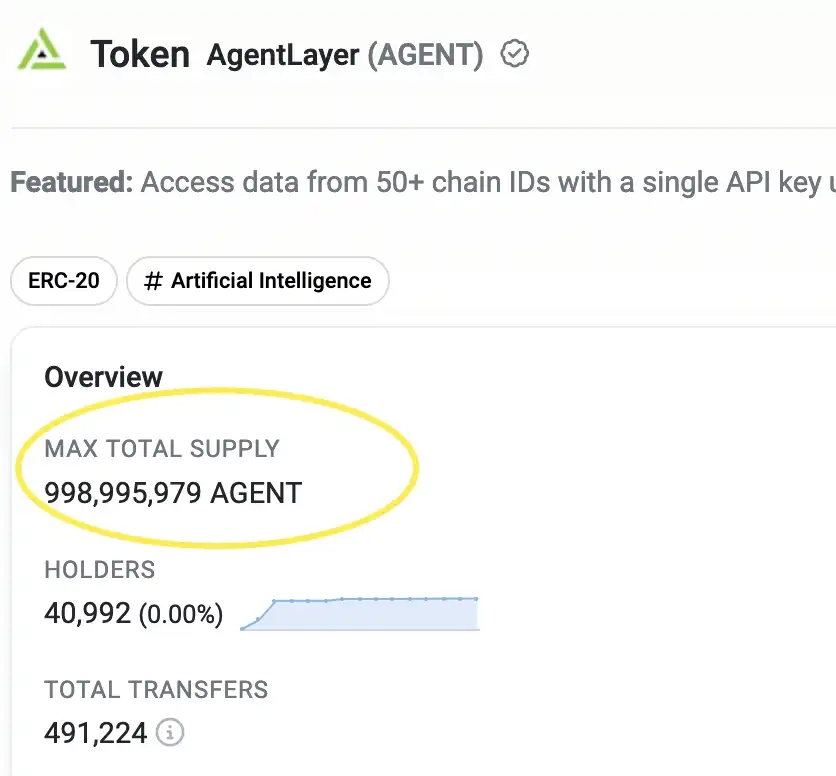The image size is (836, 776).
Task: Select the 998,995,979 AGENT supply value
Action: [x=173, y=493]
